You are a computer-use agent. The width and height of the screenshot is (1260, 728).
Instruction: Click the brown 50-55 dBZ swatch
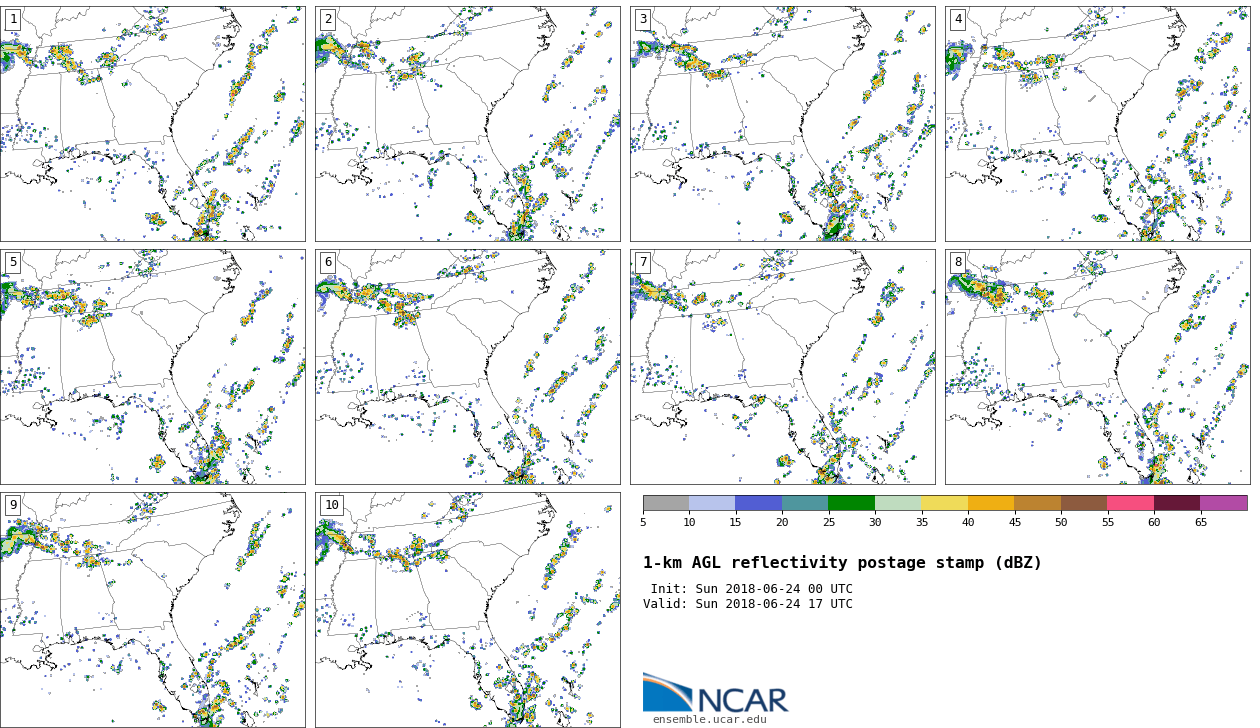tap(1084, 503)
